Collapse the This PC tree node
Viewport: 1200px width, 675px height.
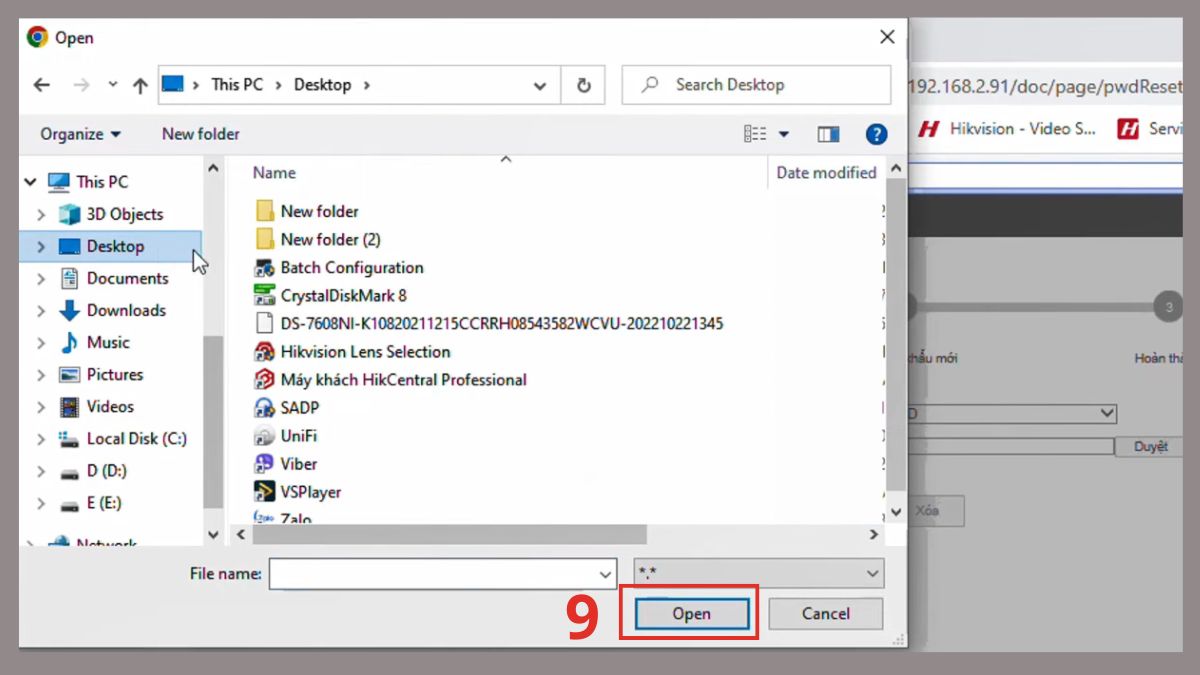30,182
